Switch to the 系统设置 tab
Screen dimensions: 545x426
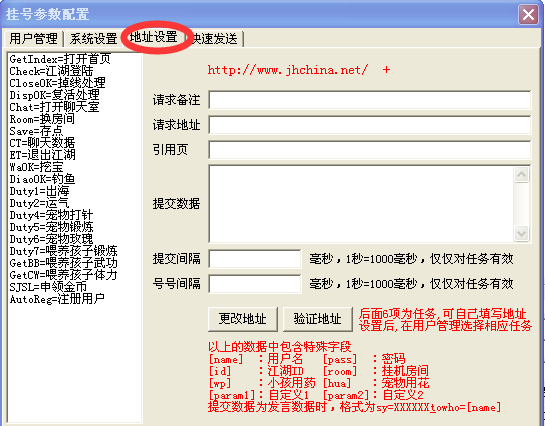click(93, 39)
